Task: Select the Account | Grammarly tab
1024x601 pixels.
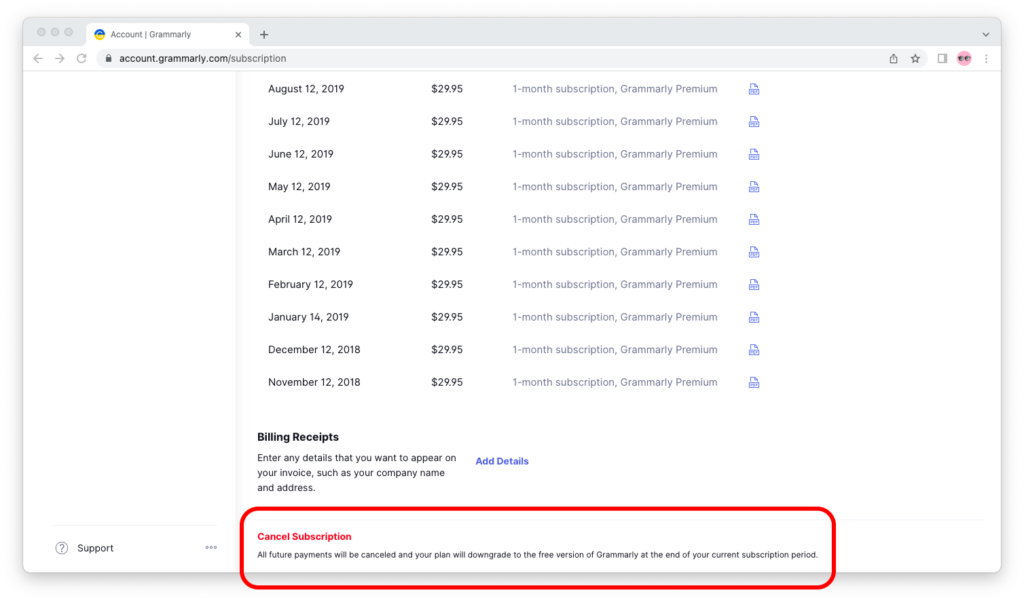Action: (x=167, y=35)
